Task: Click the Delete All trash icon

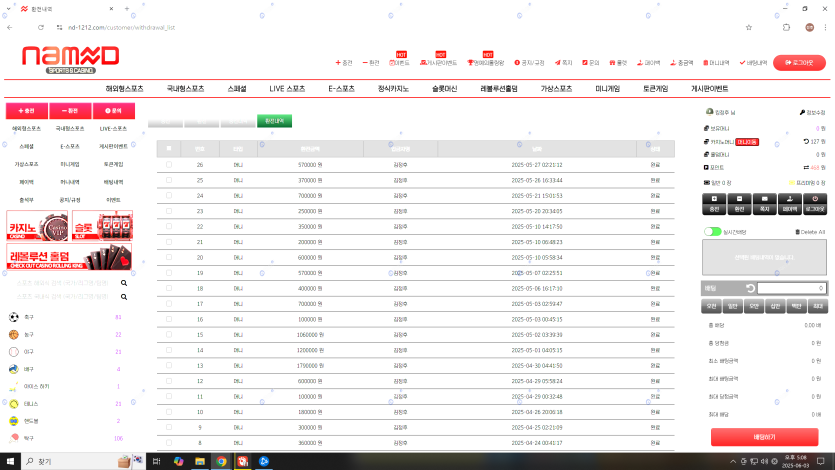Action: (797, 231)
